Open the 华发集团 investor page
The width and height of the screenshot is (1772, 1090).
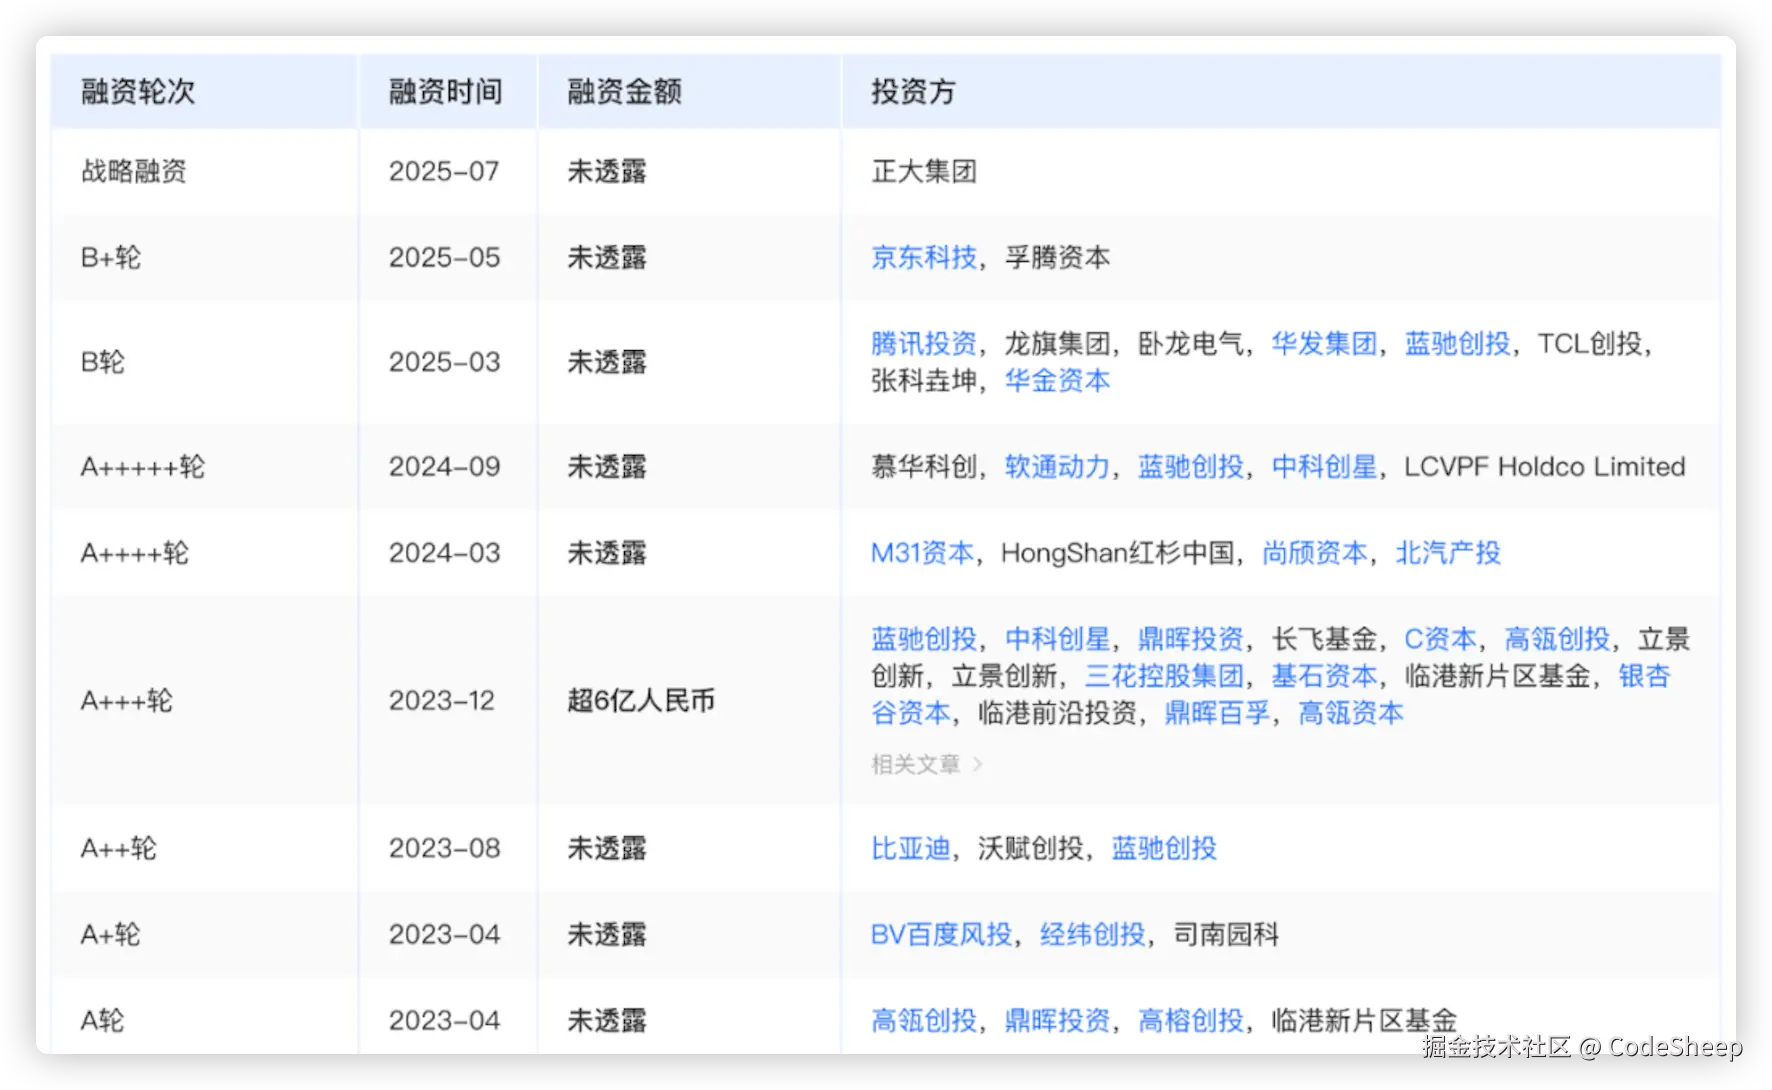[1324, 344]
